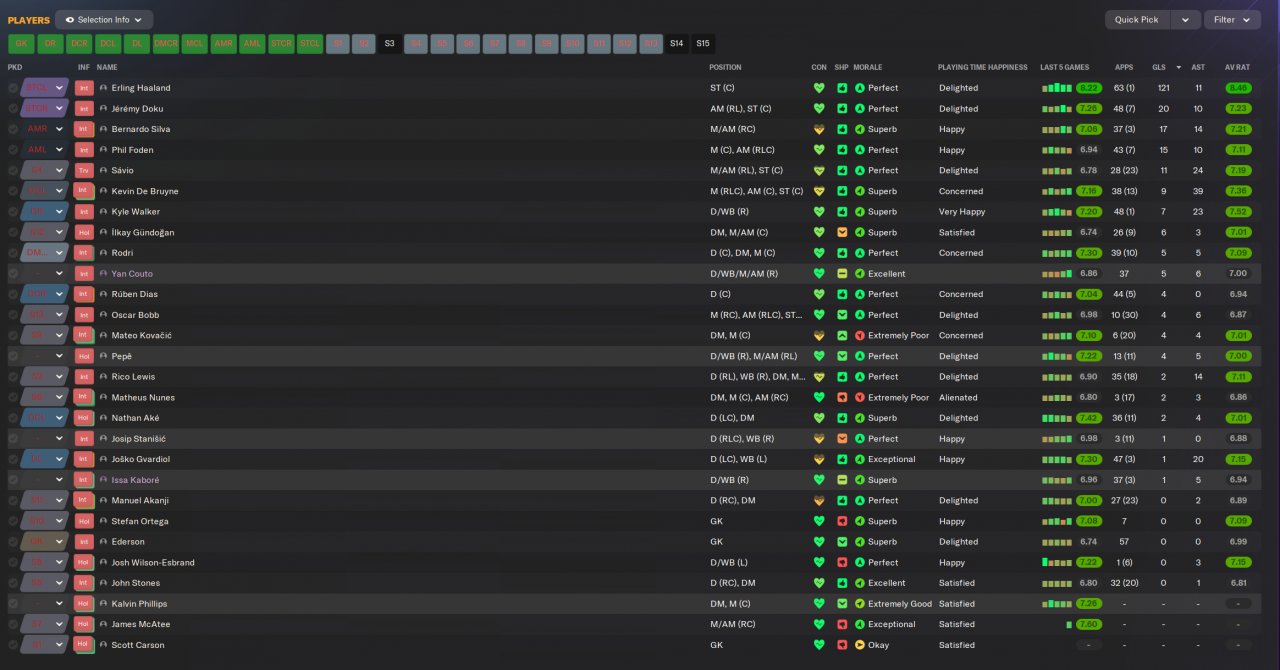
Task: Open the Selection Info dropdown
Action: click(104, 20)
